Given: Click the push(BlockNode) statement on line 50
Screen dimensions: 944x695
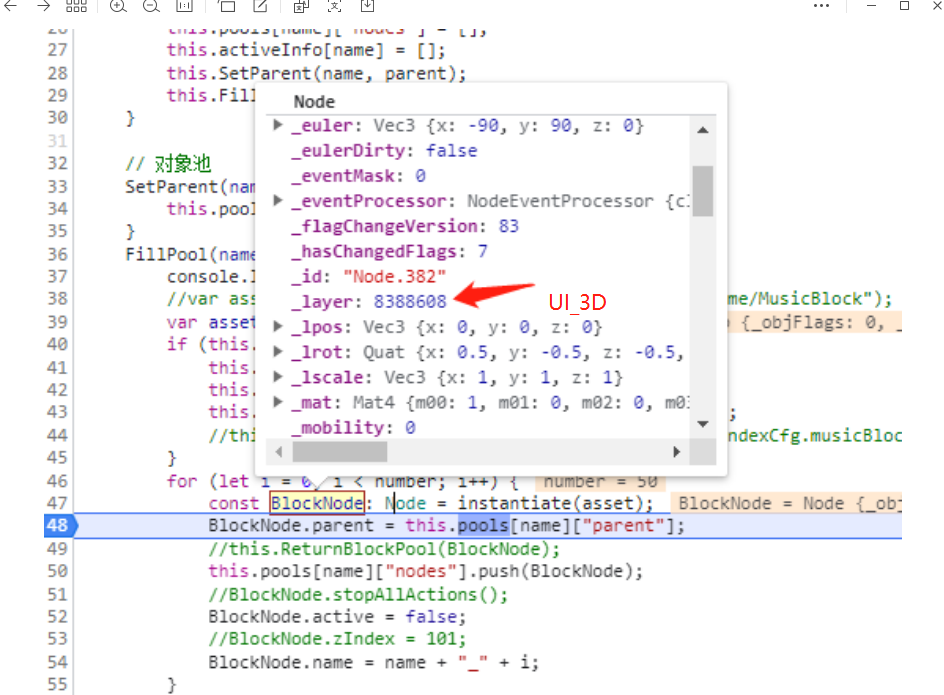Looking at the screenshot, I should coord(426,571).
